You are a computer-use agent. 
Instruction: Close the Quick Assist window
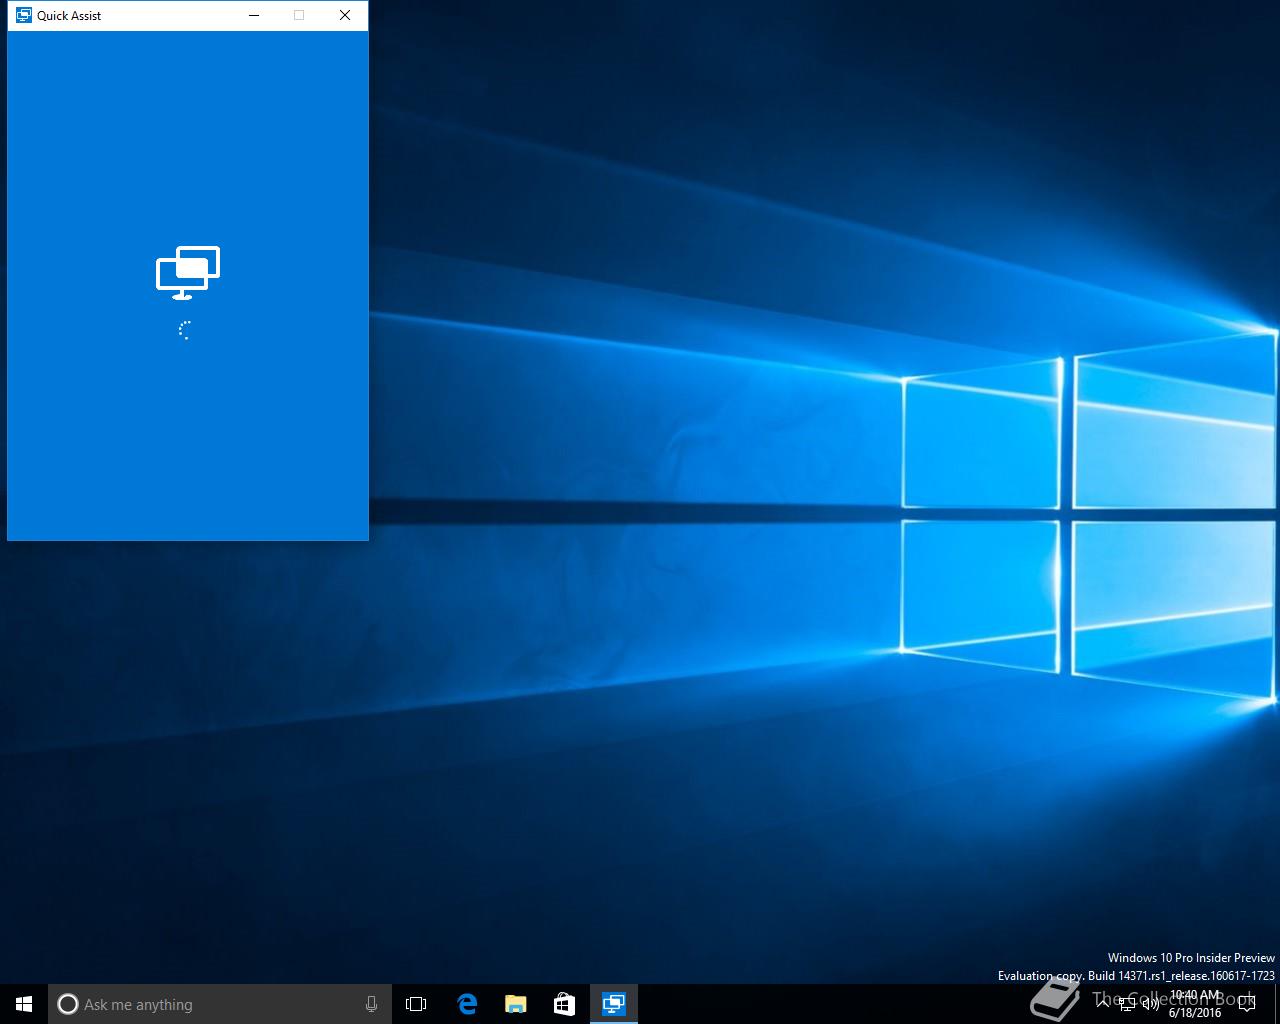[x=345, y=16]
